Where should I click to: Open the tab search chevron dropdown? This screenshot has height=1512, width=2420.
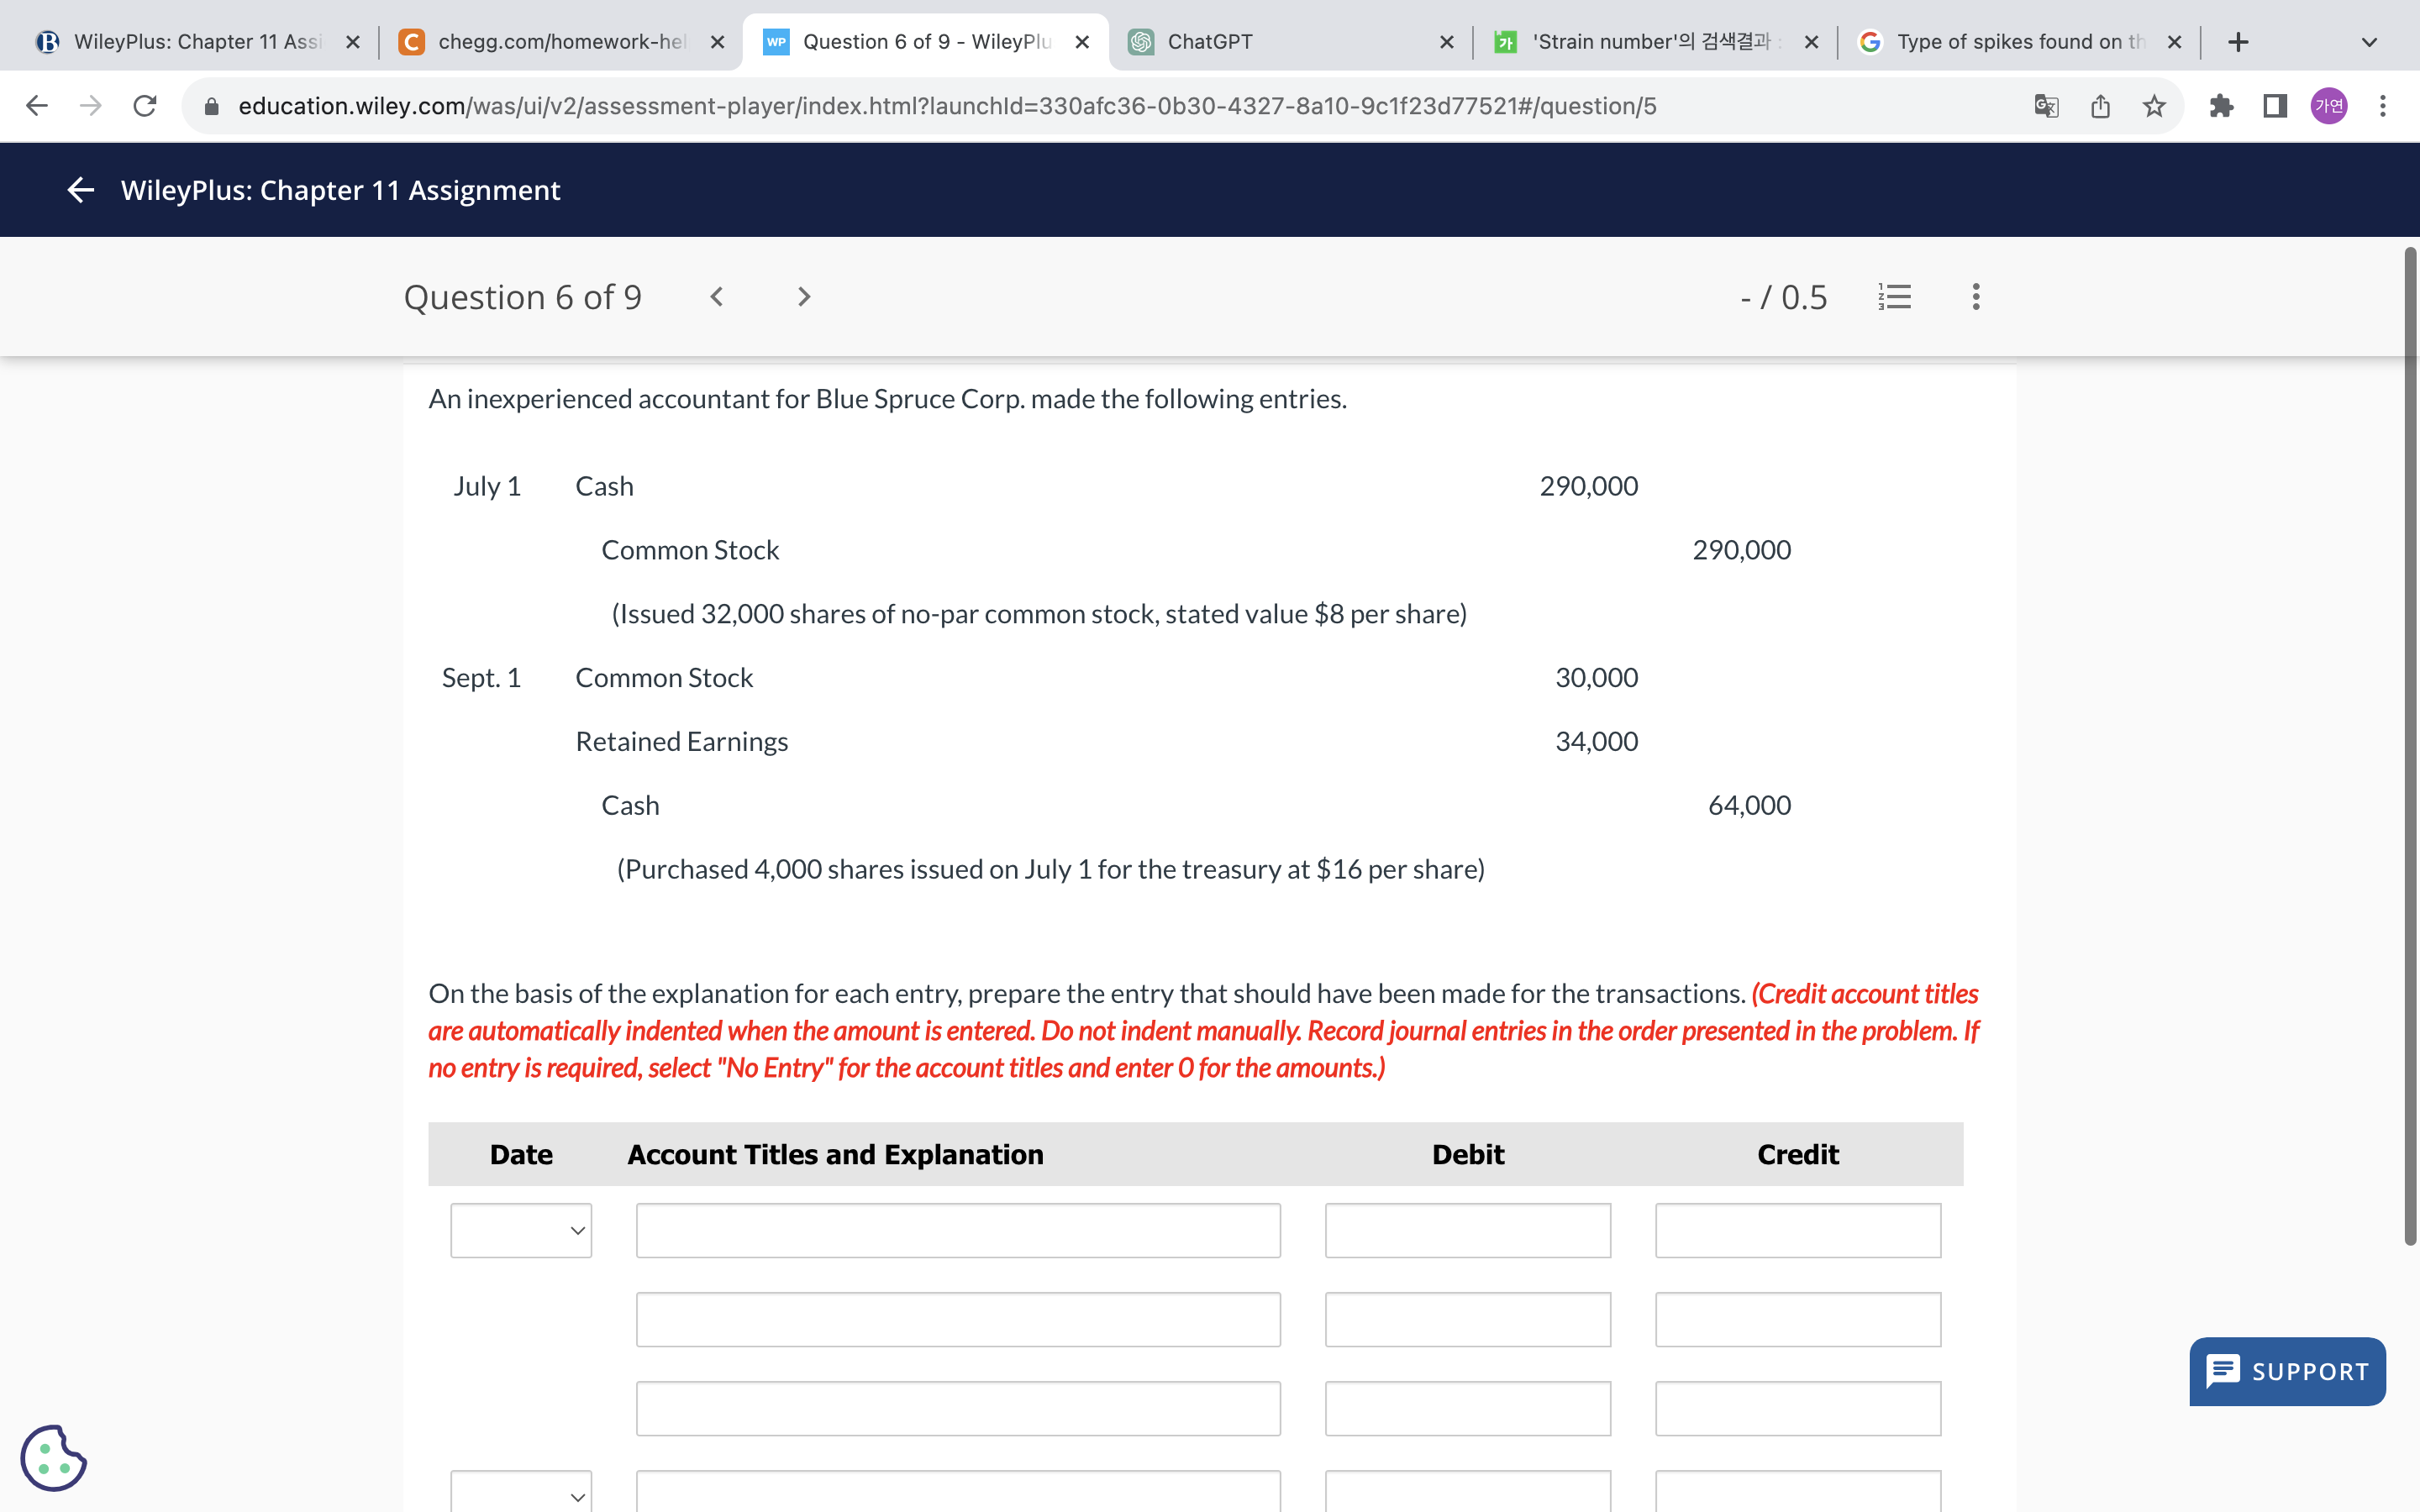tap(2368, 42)
